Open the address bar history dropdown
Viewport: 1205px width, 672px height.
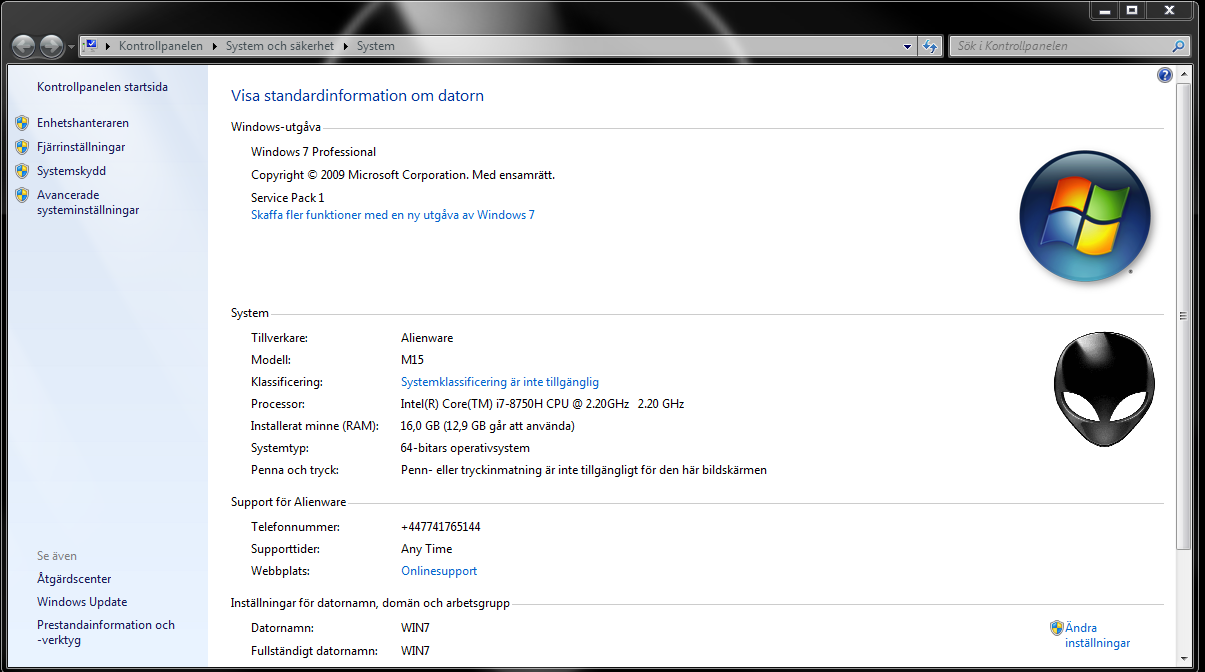tap(908, 46)
